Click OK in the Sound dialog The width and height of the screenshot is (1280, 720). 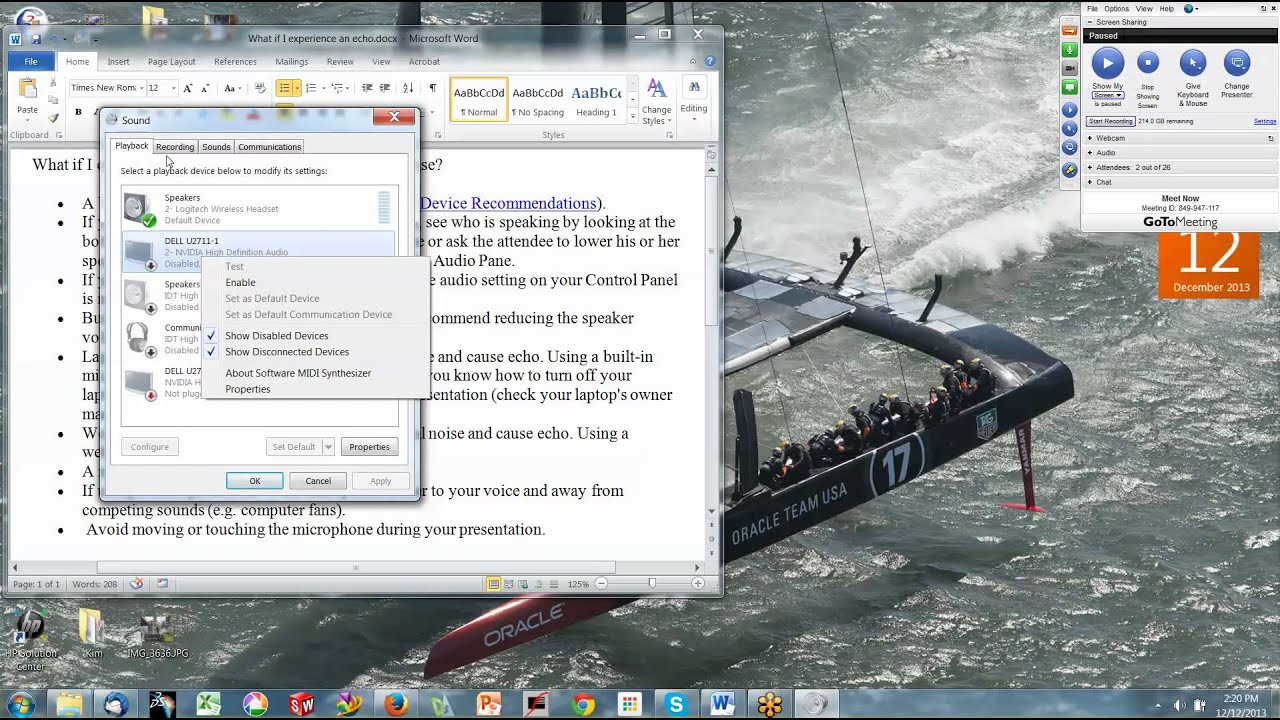pyautogui.click(x=254, y=481)
